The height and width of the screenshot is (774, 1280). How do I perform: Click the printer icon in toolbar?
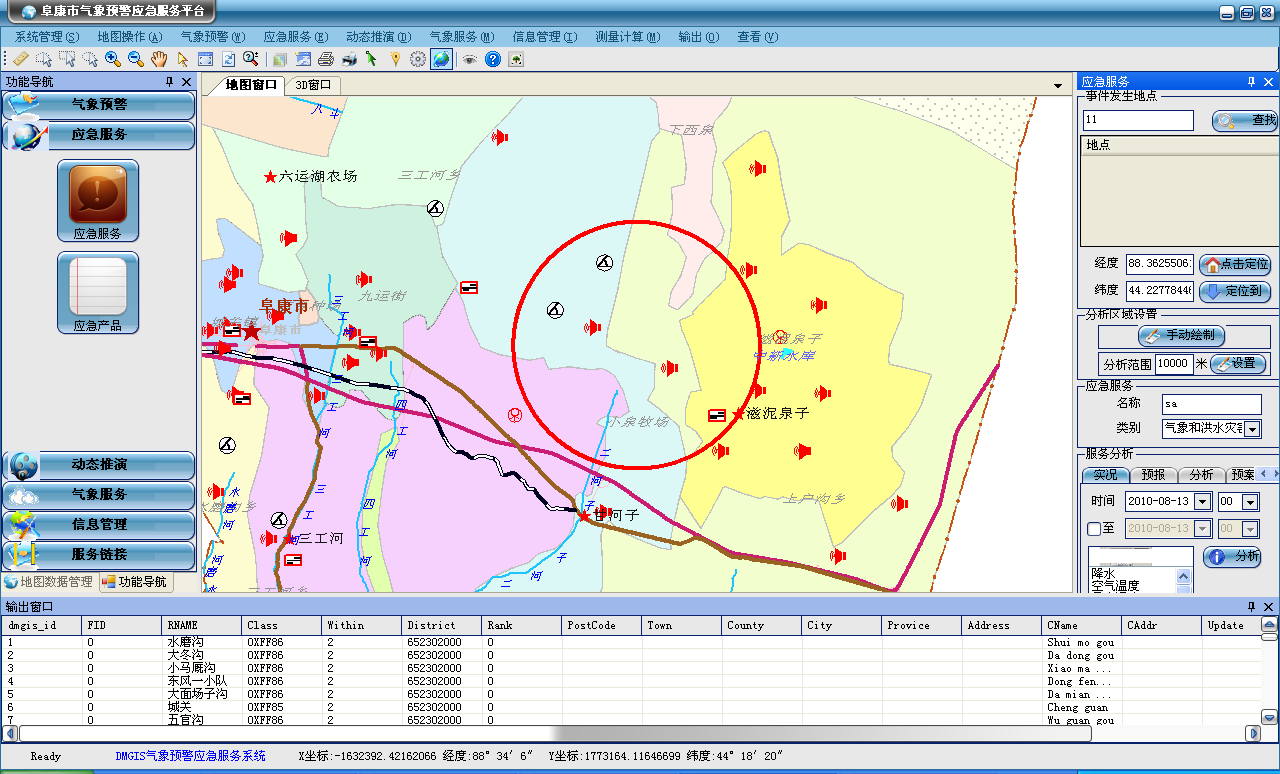(326, 59)
